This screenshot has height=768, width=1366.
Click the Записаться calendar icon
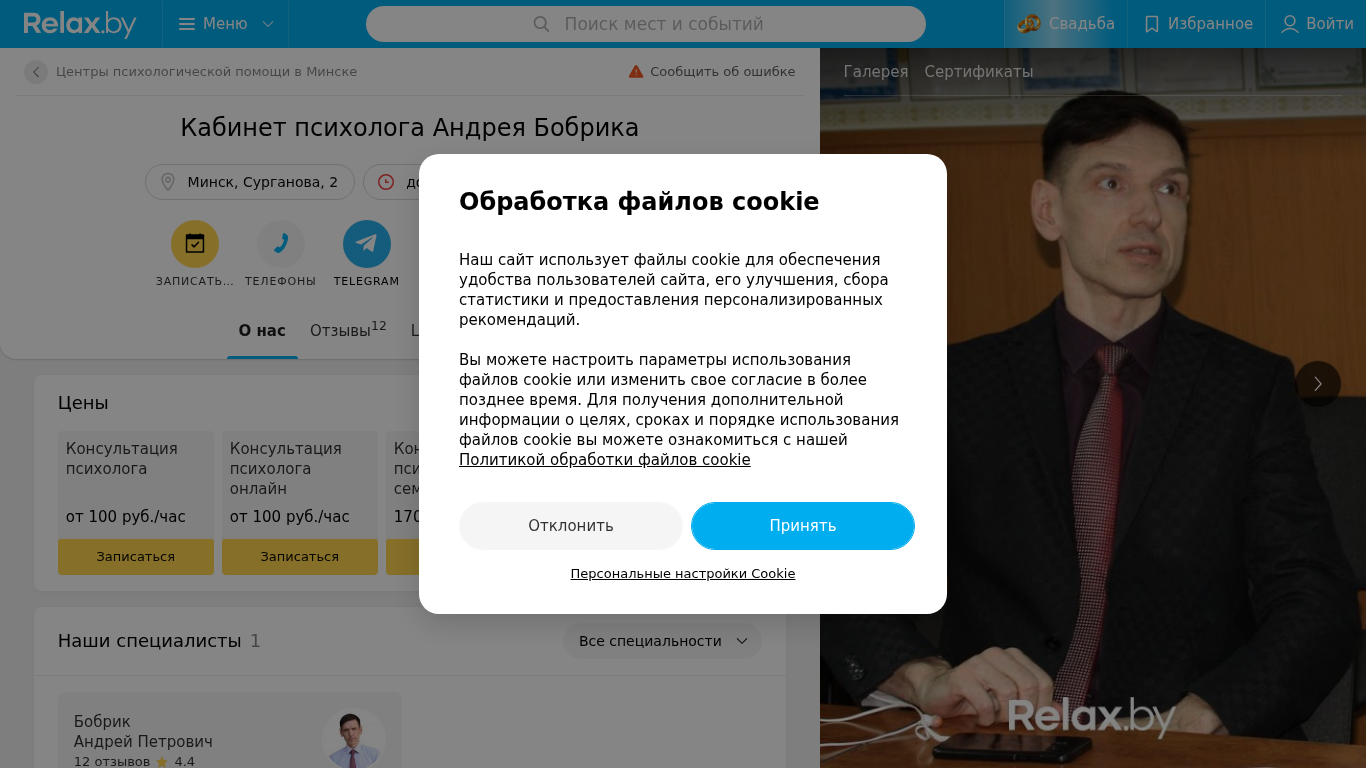(x=195, y=244)
